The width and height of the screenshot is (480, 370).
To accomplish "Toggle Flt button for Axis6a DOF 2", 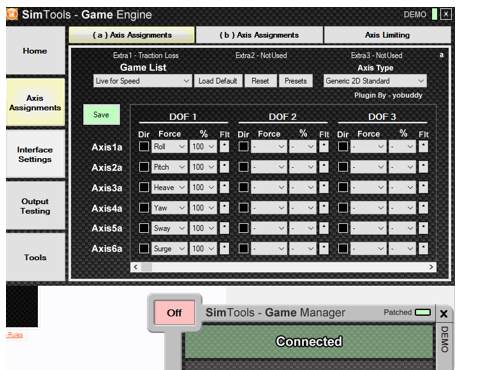I will coord(324,248).
